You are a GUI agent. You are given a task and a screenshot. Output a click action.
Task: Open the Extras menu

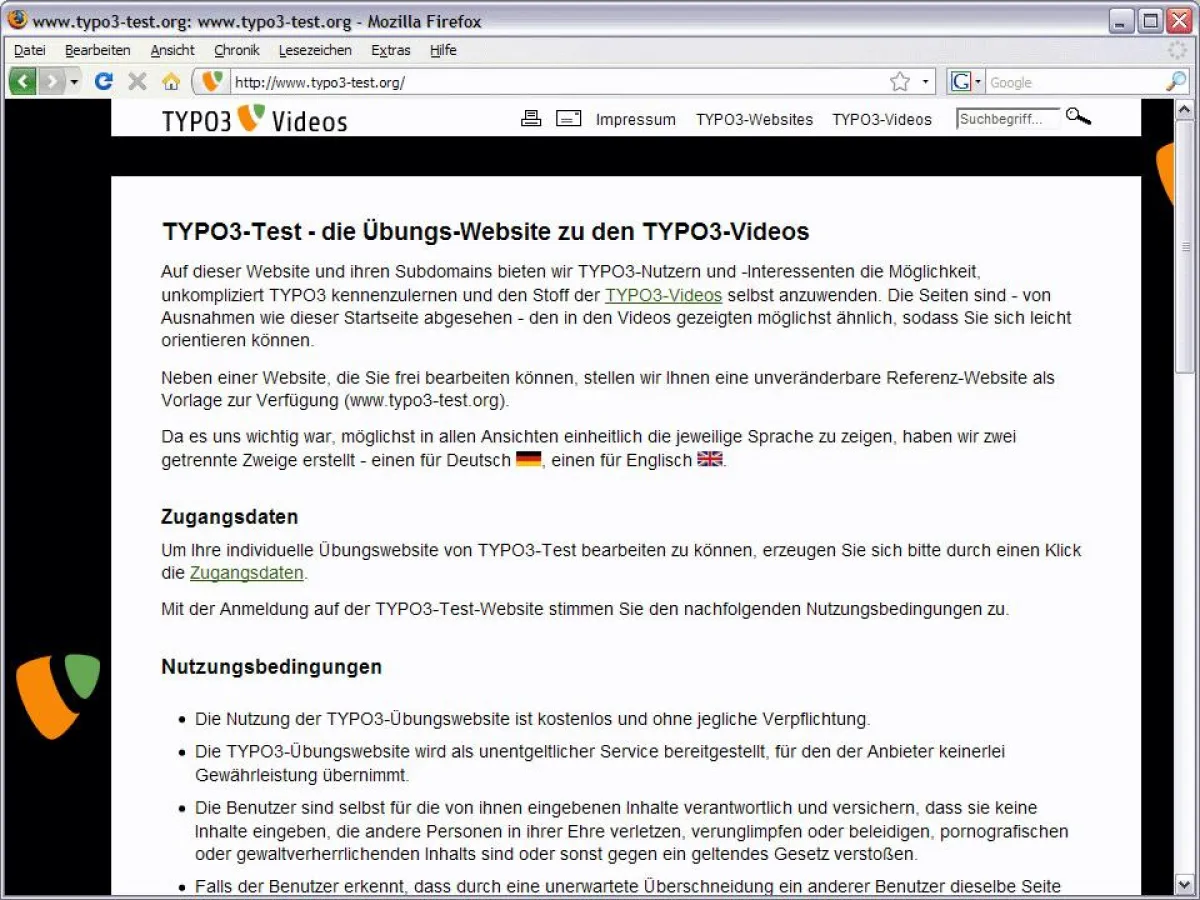pos(390,50)
